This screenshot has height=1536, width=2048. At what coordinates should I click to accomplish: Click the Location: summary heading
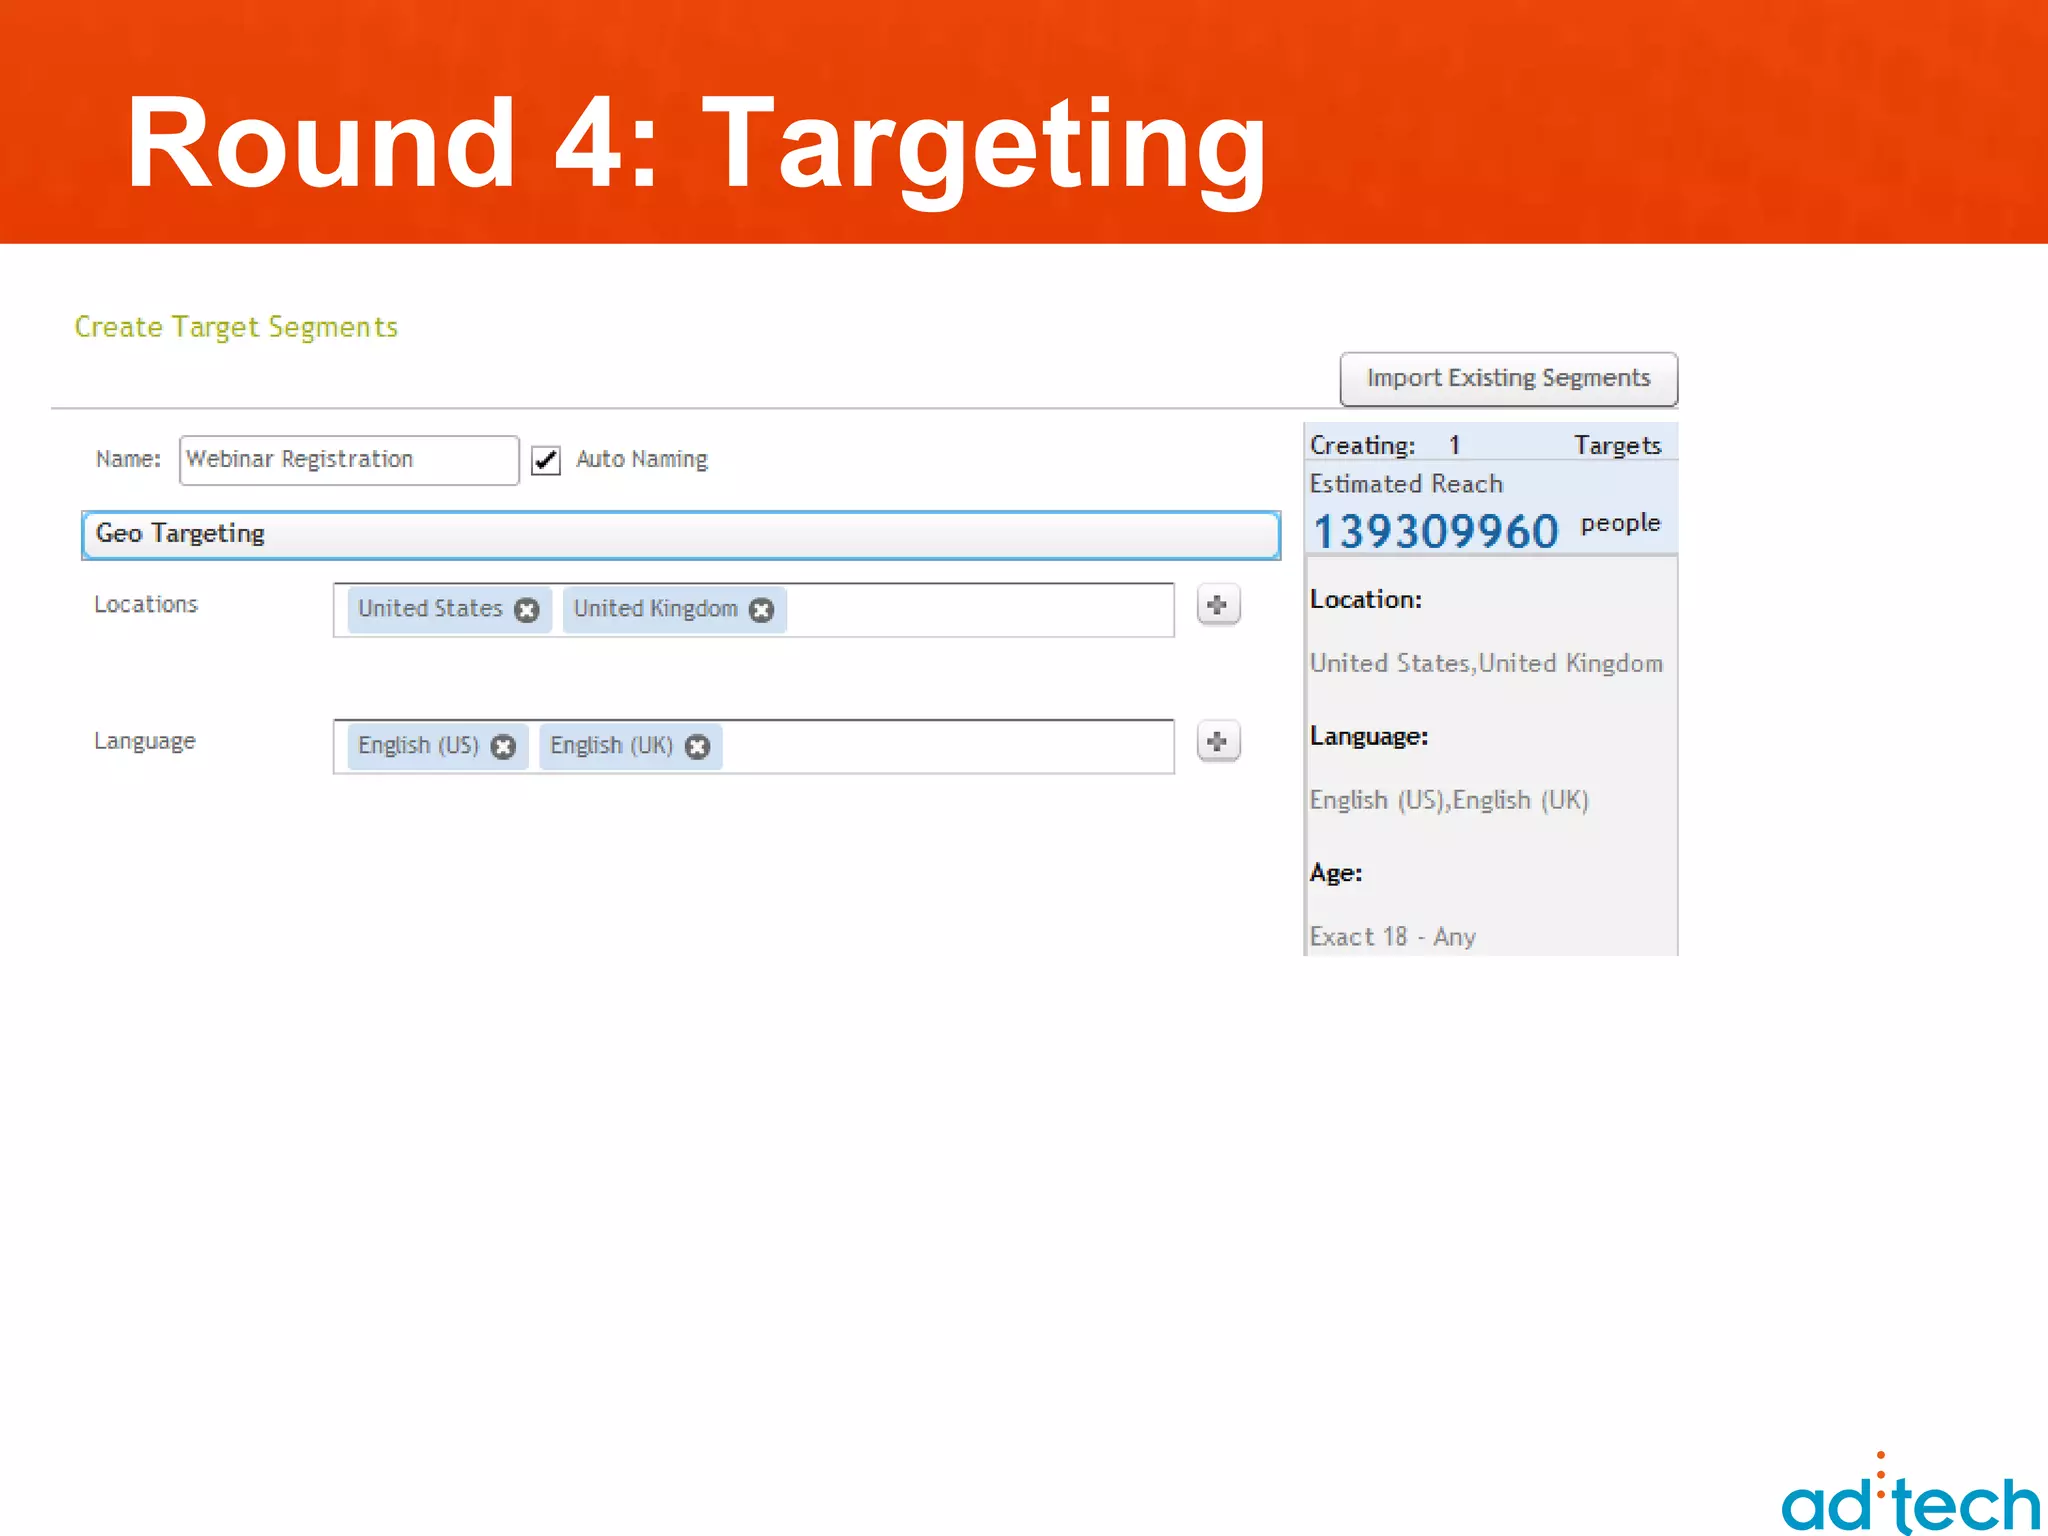click(x=1366, y=600)
